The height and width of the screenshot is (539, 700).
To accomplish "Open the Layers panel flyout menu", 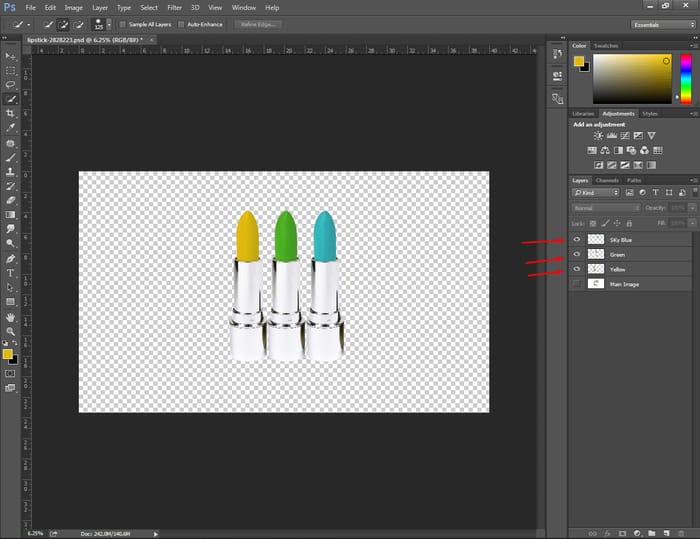I will [694, 180].
